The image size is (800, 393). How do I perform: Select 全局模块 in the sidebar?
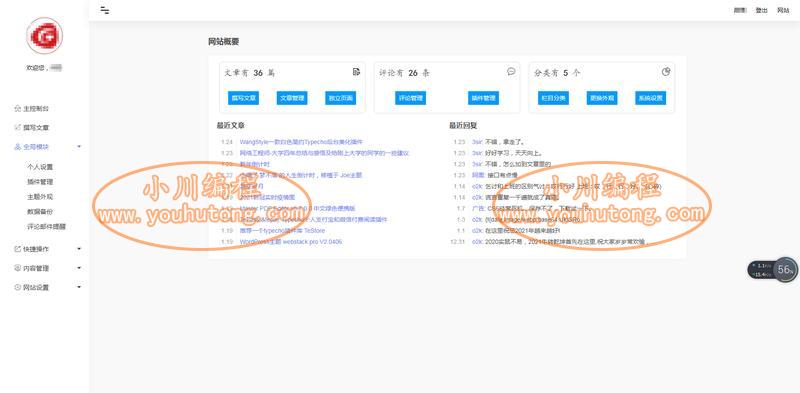(36, 147)
